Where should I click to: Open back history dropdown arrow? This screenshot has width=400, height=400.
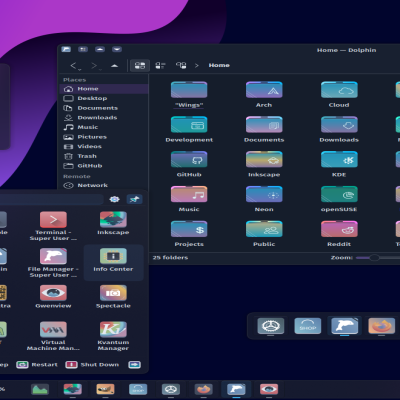[x=80, y=69]
